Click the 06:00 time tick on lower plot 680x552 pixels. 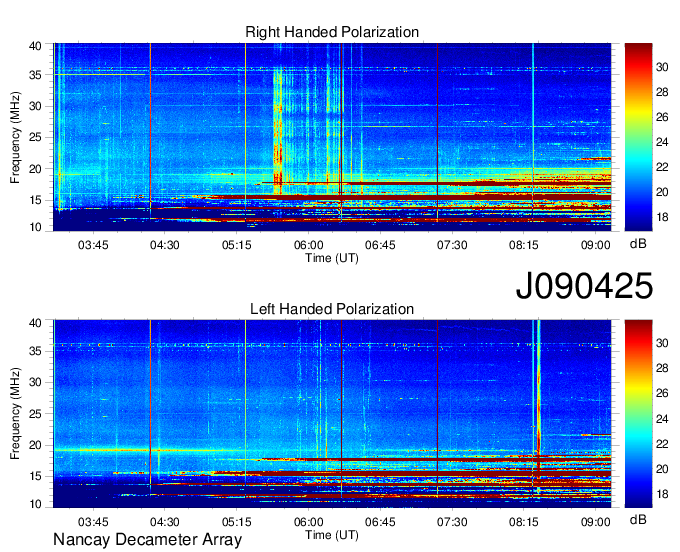point(308,522)
